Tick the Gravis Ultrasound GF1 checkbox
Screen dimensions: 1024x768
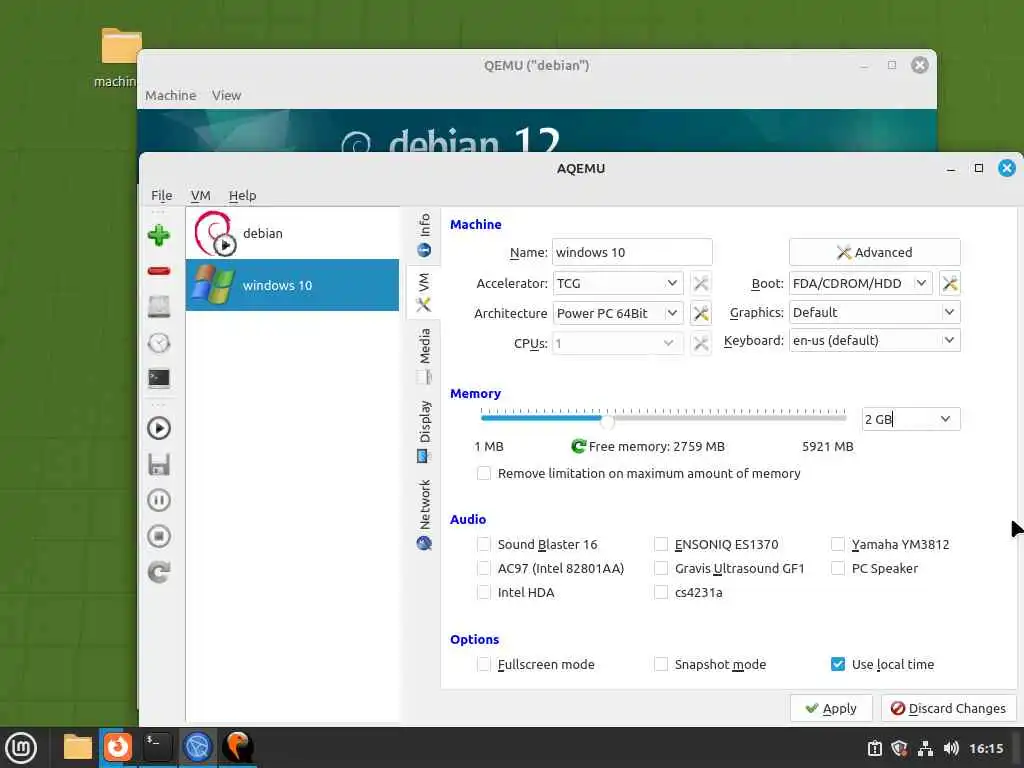[x=661, y=568]
